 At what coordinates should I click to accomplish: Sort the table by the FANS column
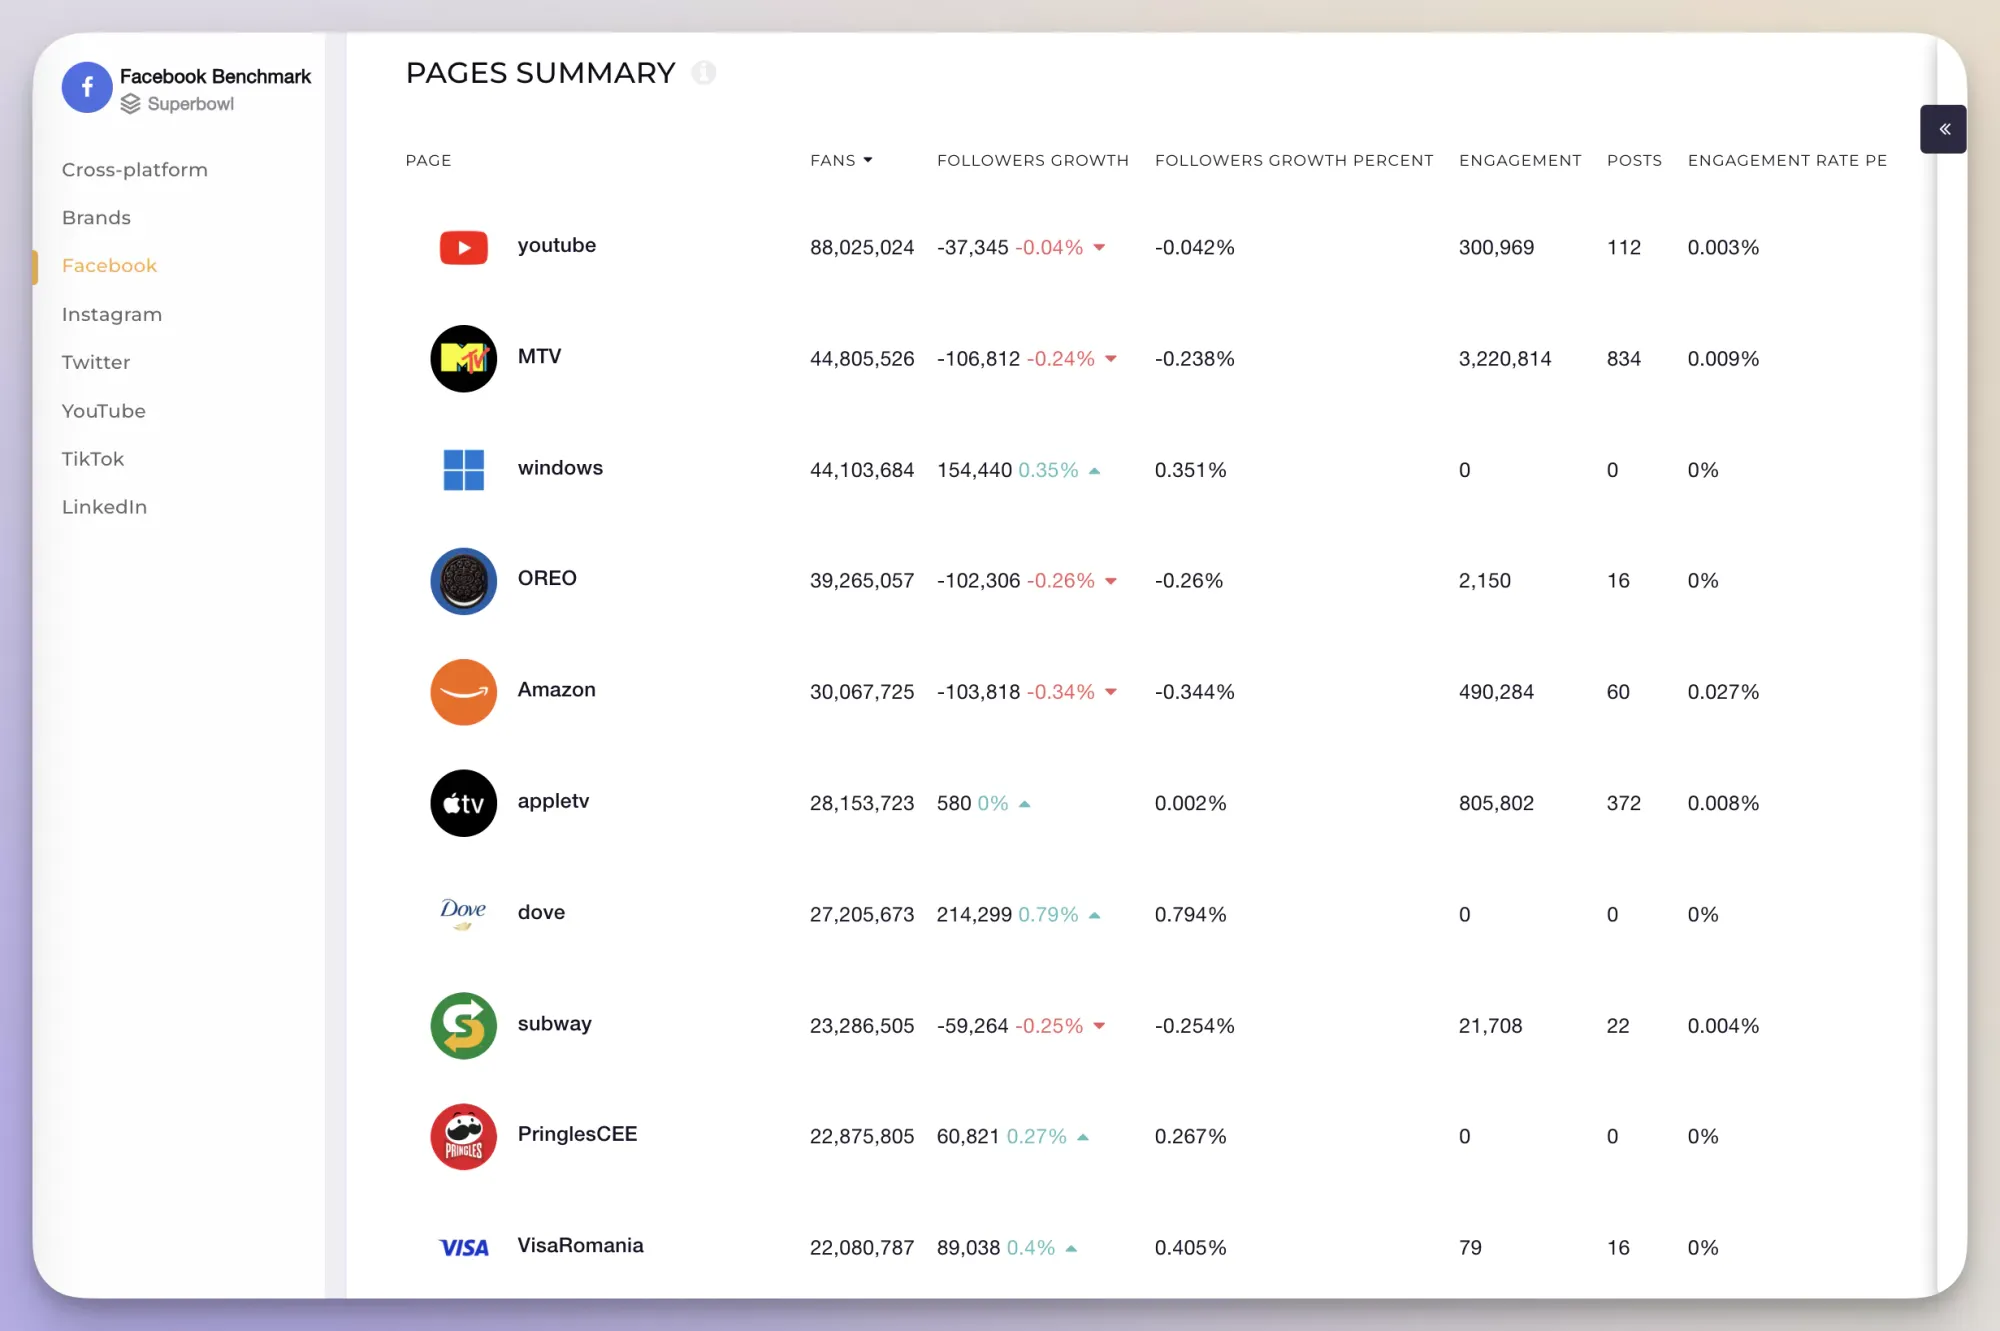coord(841,160)
